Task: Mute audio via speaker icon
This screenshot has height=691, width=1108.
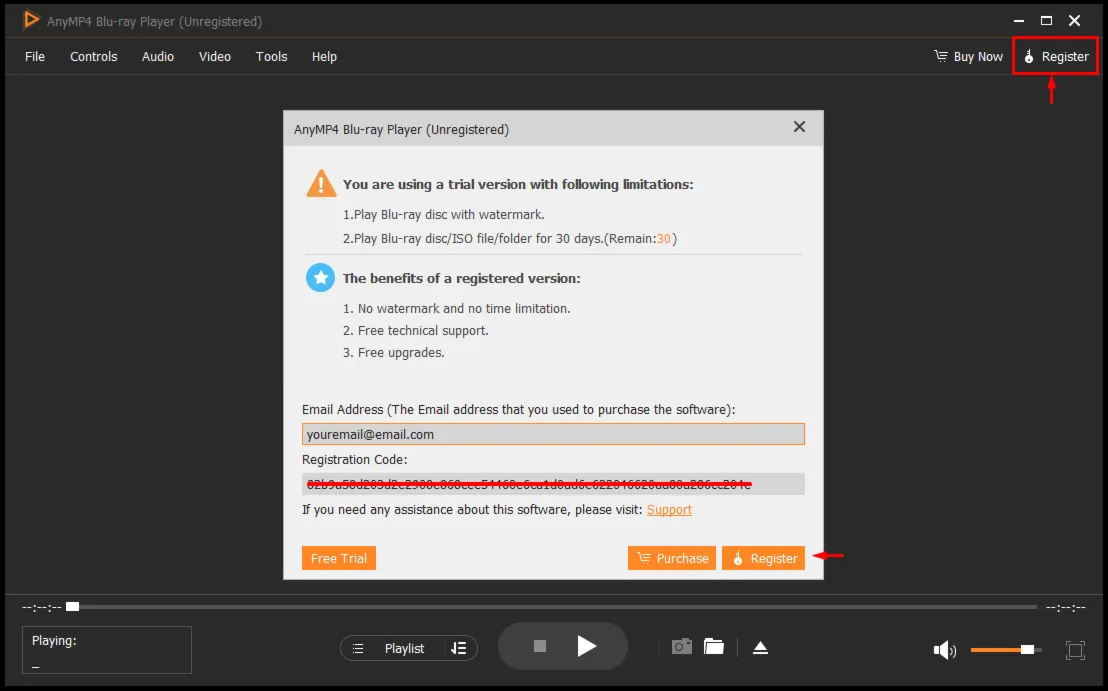Action: tap(944, 650)
